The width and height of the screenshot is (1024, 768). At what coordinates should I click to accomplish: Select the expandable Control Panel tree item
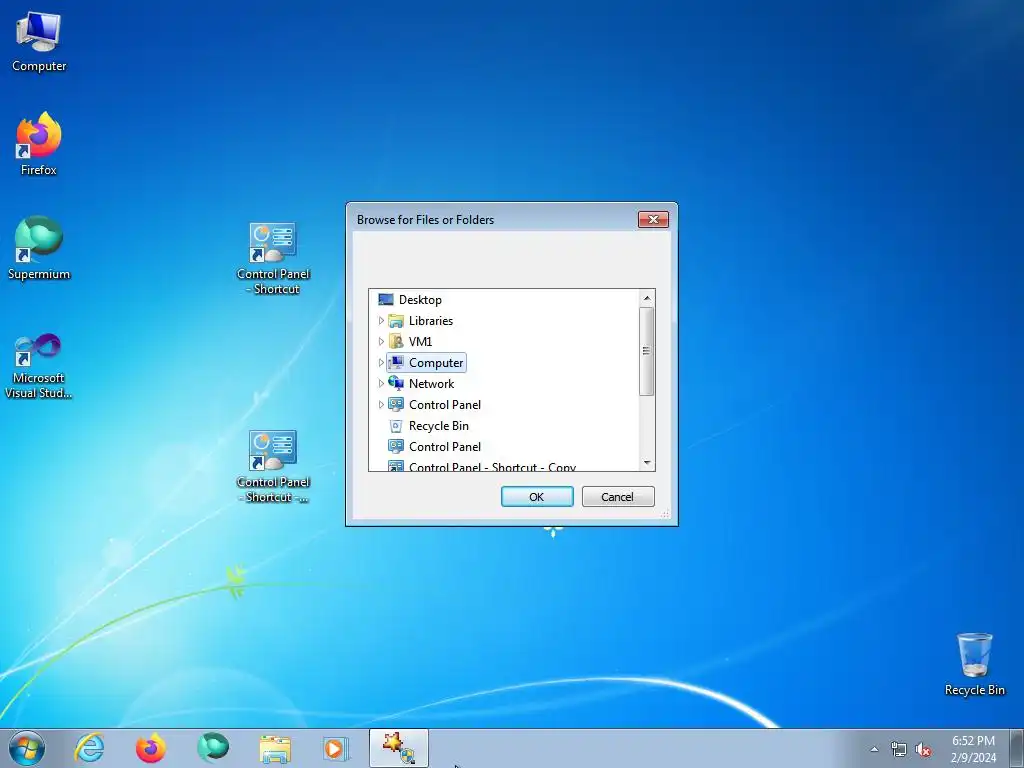point(445,404)
